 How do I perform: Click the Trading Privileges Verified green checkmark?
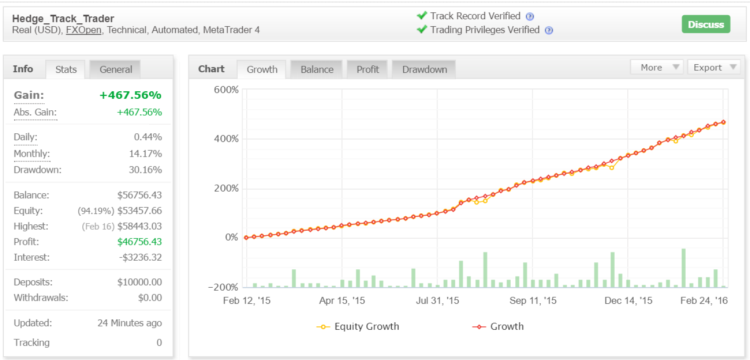pos(422,30)
